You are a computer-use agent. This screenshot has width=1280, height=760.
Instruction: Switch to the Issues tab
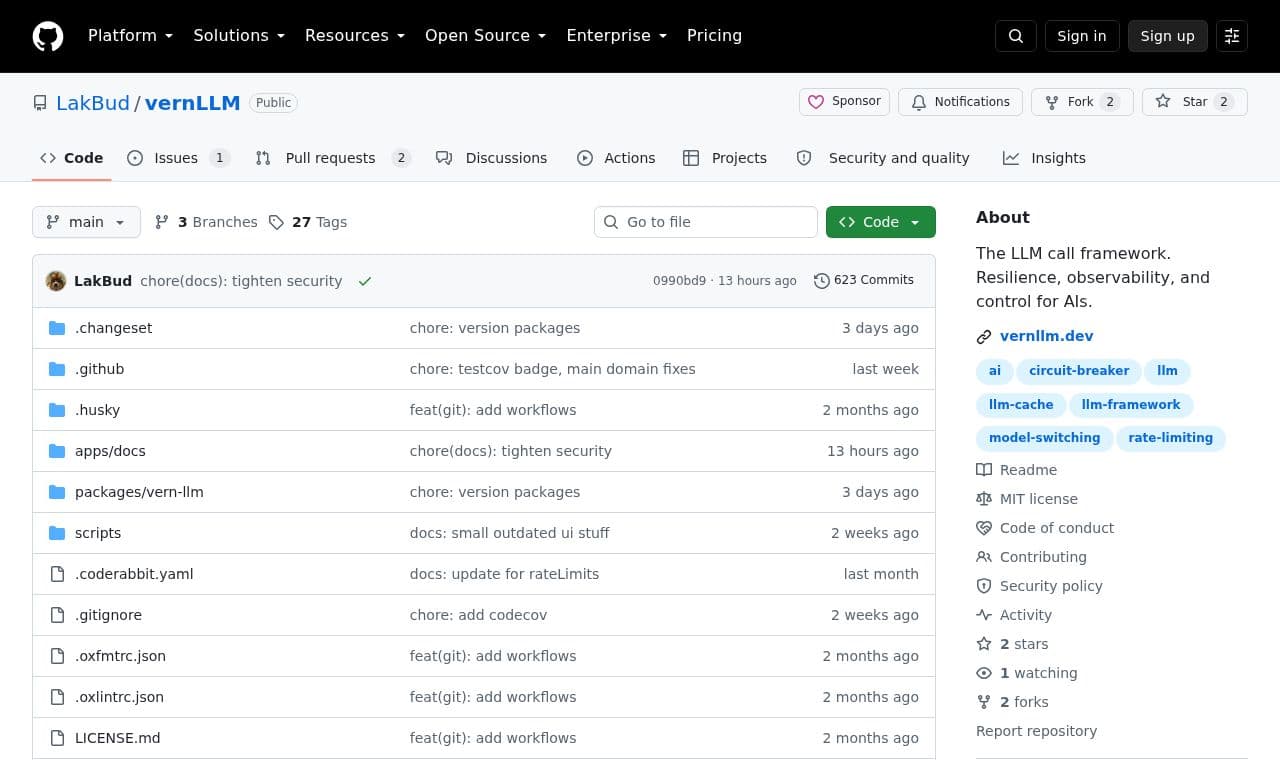[179, 158]
